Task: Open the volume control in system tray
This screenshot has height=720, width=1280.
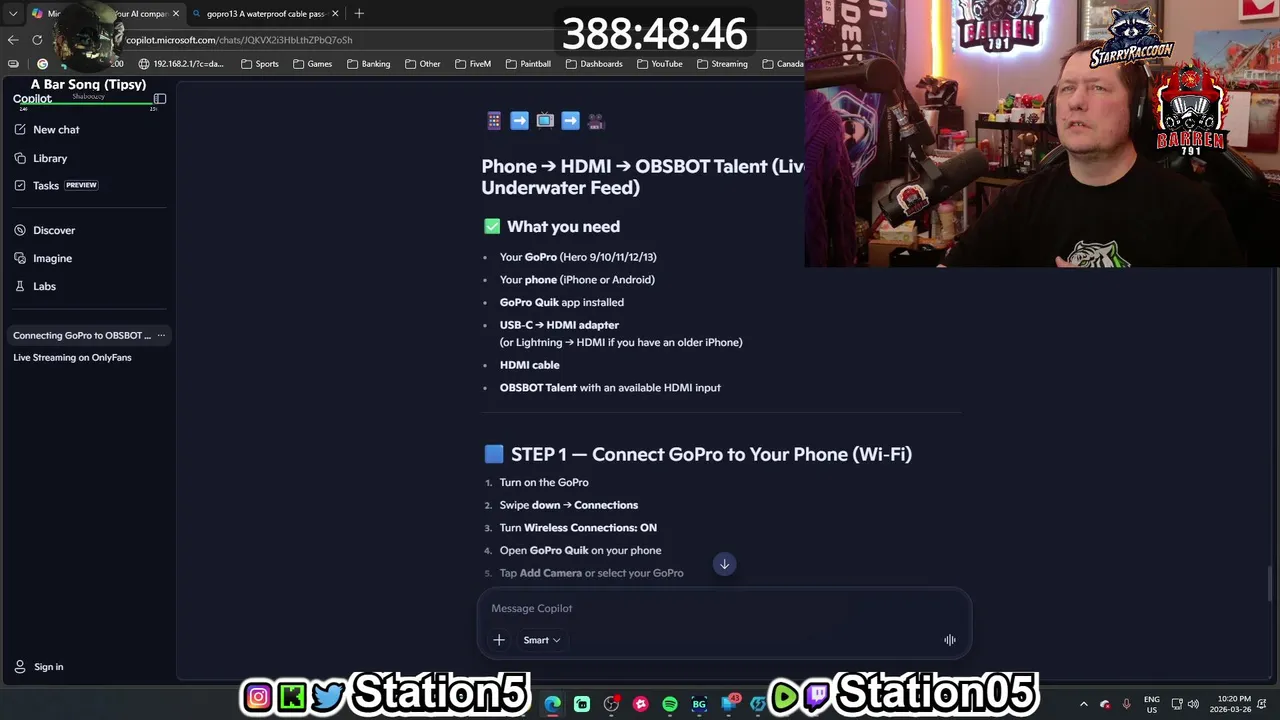Action: click(x=1193, y=704)
